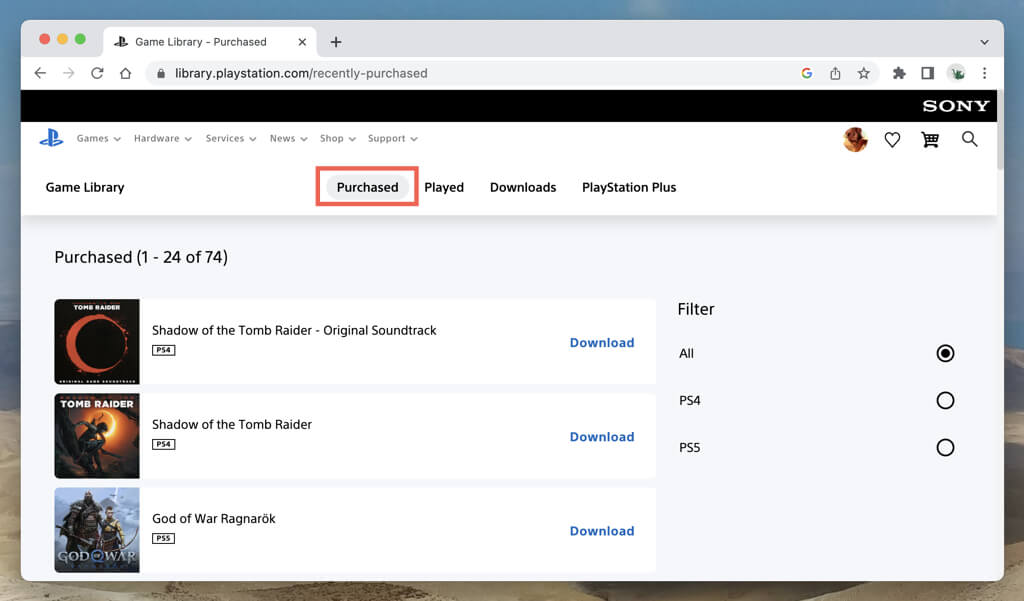Viewport: 1024px width, 601px height.
Task: Open the browser extensions puzzle icon
Action: click(x=899, y=73)
